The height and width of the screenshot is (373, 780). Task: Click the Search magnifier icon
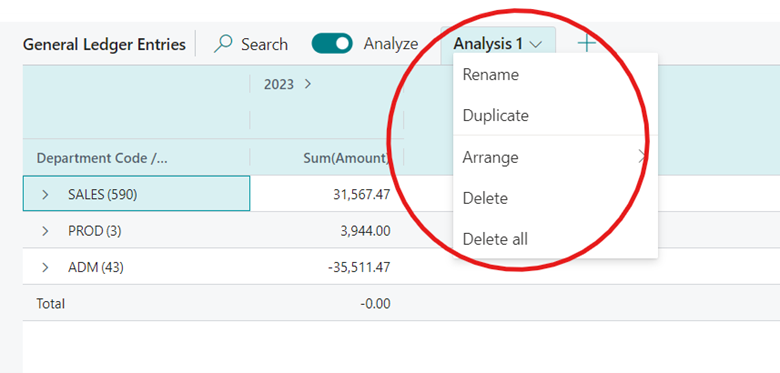click(x=223, y=44)
